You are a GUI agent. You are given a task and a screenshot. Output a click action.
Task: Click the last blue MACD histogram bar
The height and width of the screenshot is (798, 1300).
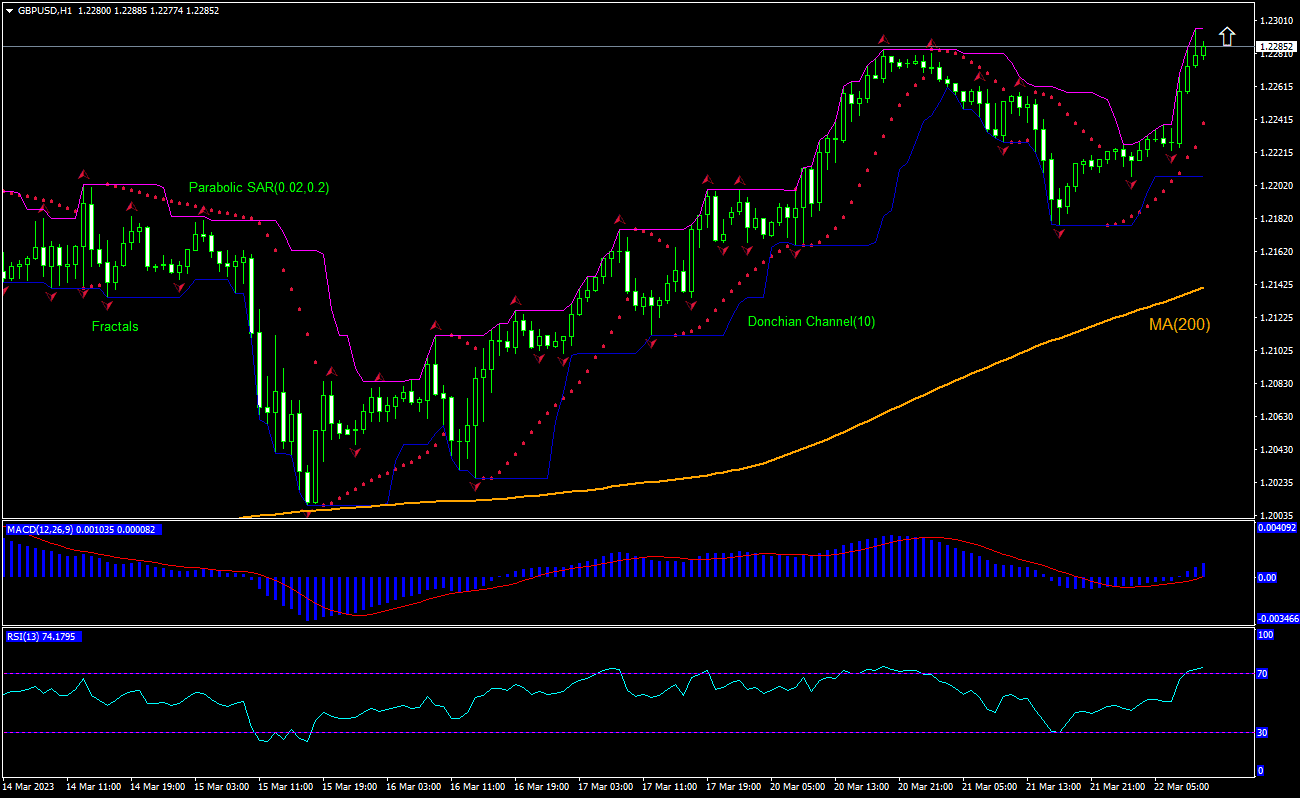[1203, 570]
